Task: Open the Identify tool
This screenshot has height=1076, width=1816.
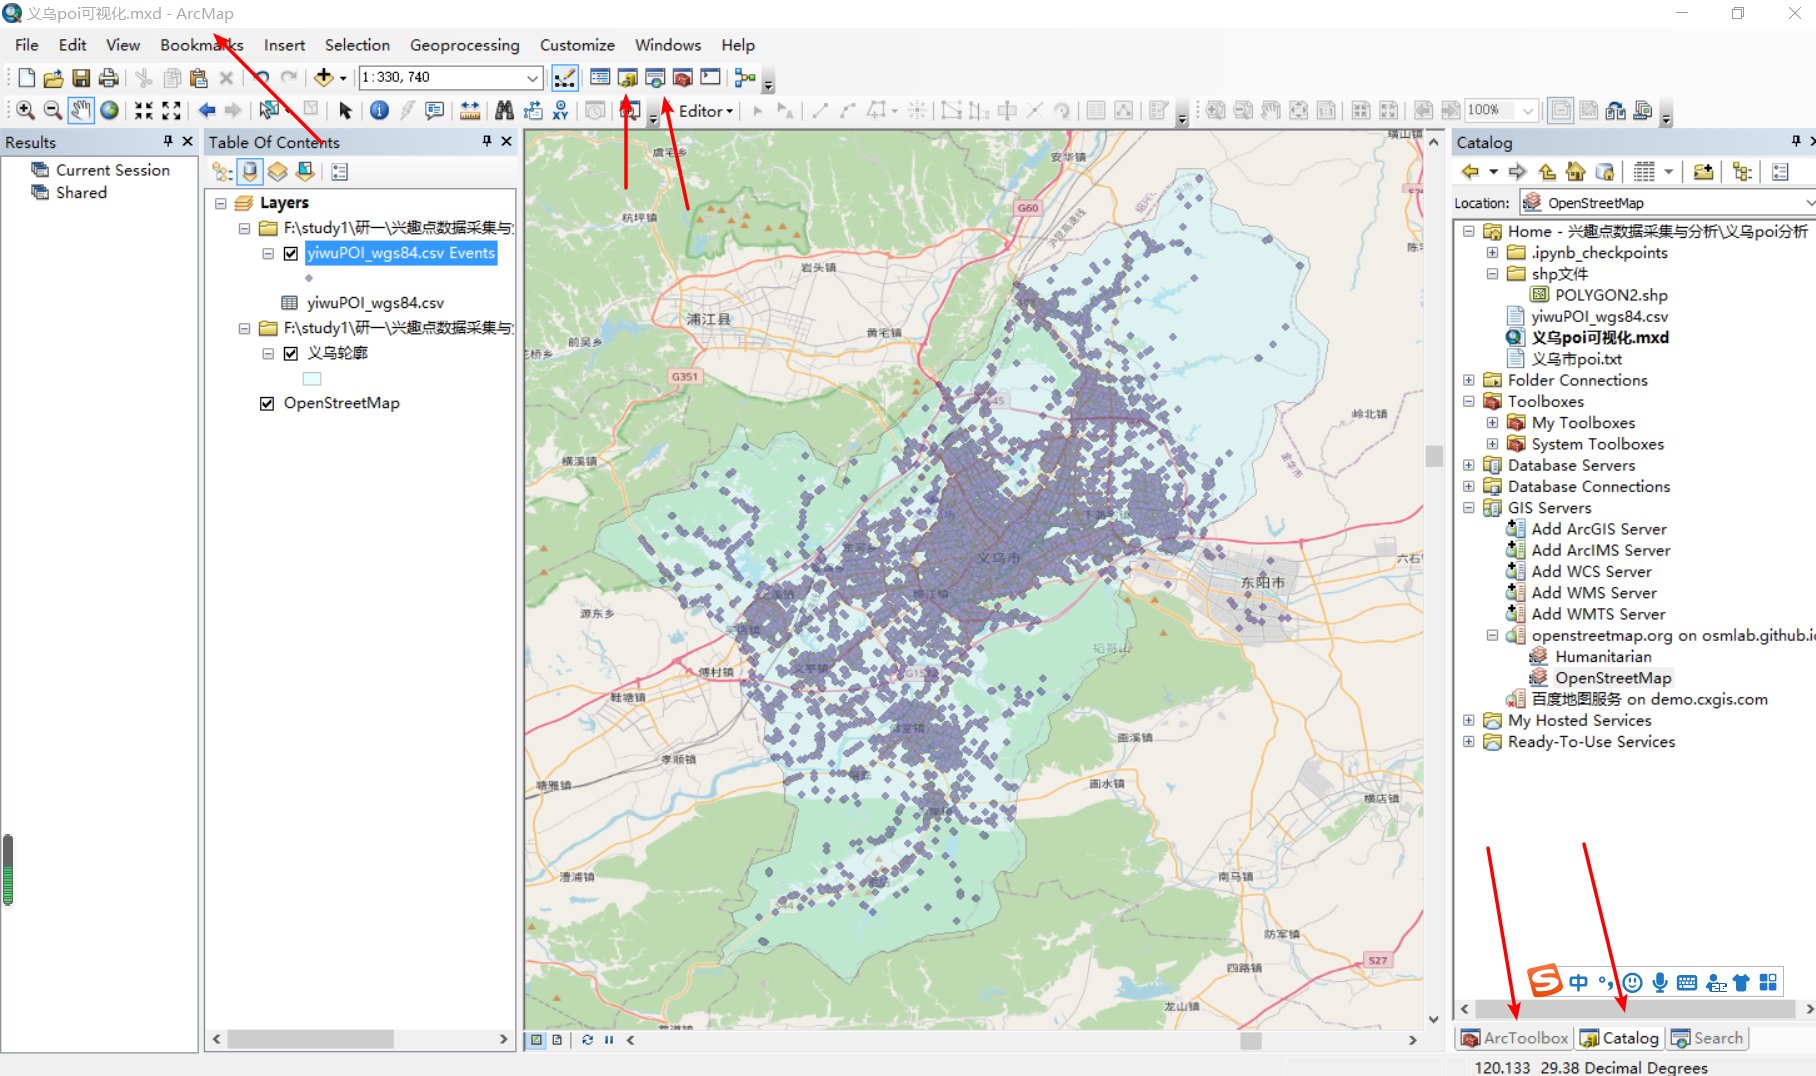Action: pos(378,110)
